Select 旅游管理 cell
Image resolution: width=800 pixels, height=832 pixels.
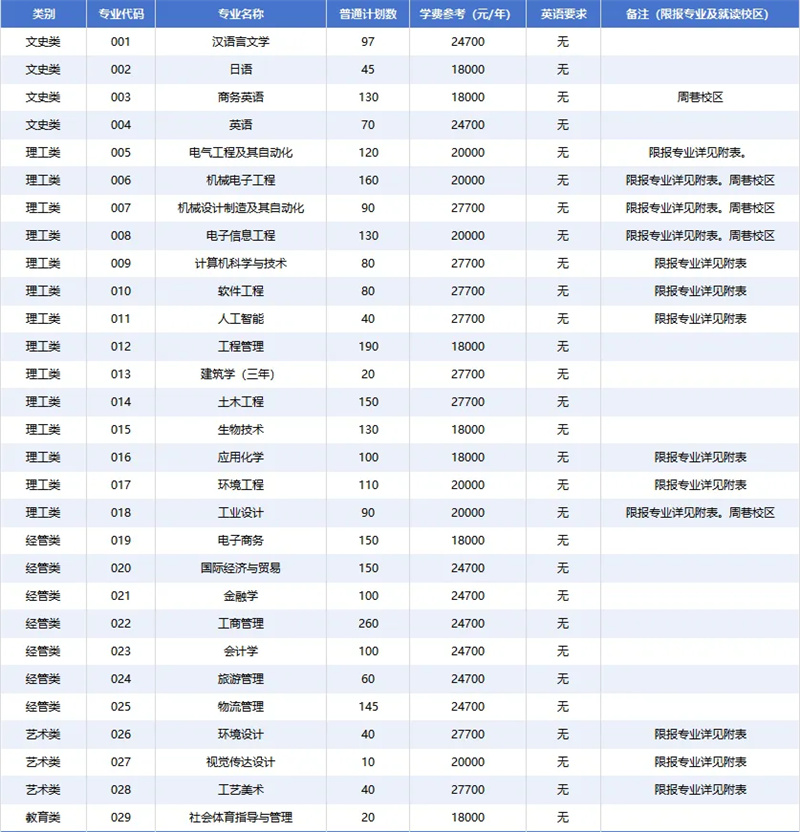tap(241, 679)
